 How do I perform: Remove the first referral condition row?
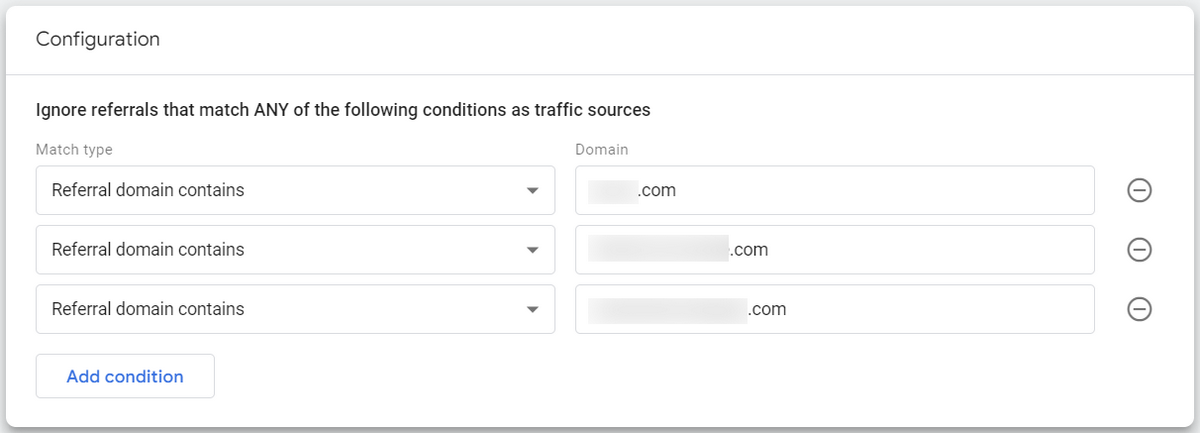point(1139,190)
